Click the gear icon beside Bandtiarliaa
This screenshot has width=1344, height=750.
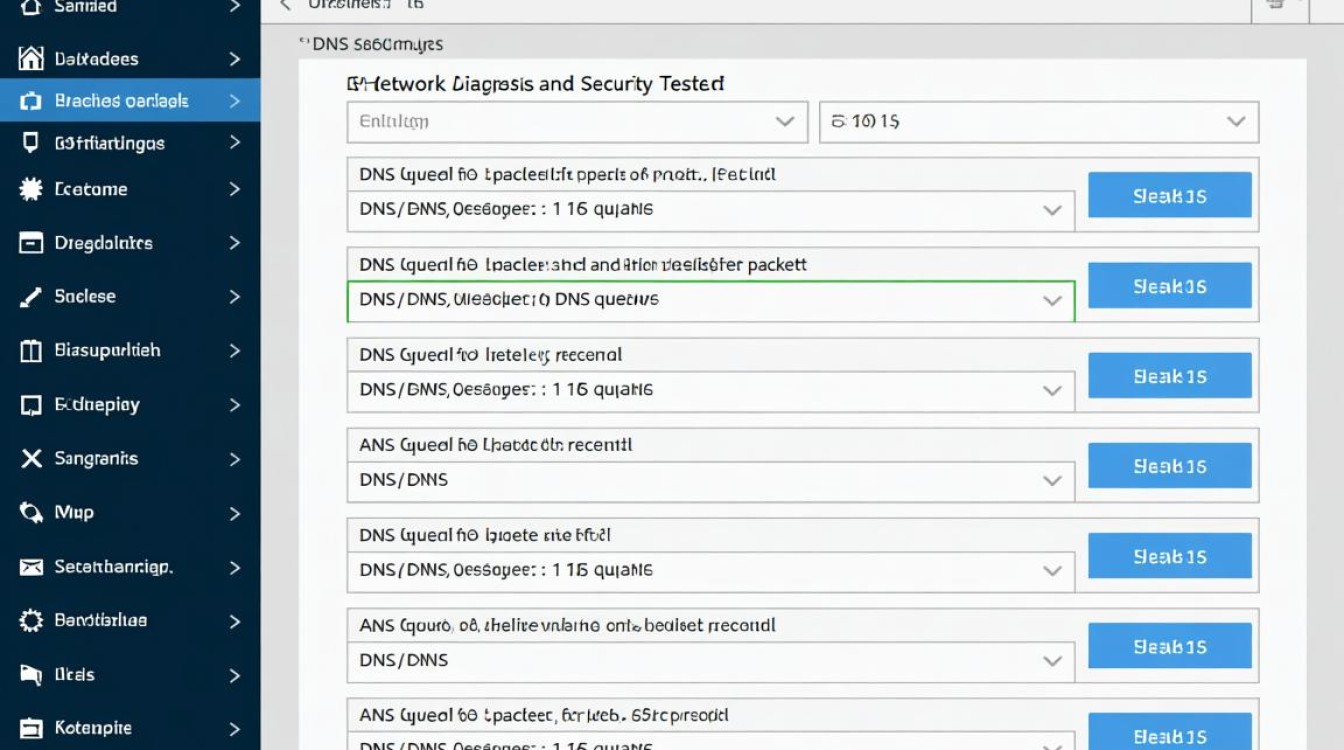[x=31, y=621]
